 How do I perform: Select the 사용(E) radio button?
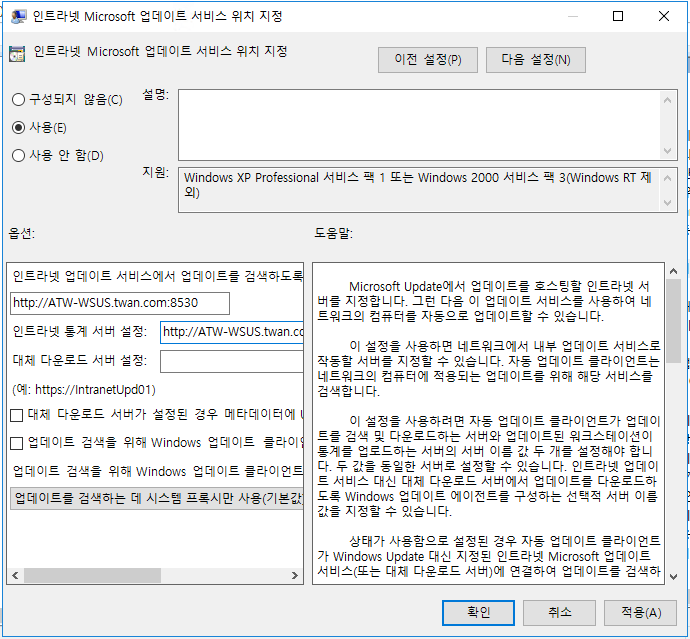click(x=18, y=128)
